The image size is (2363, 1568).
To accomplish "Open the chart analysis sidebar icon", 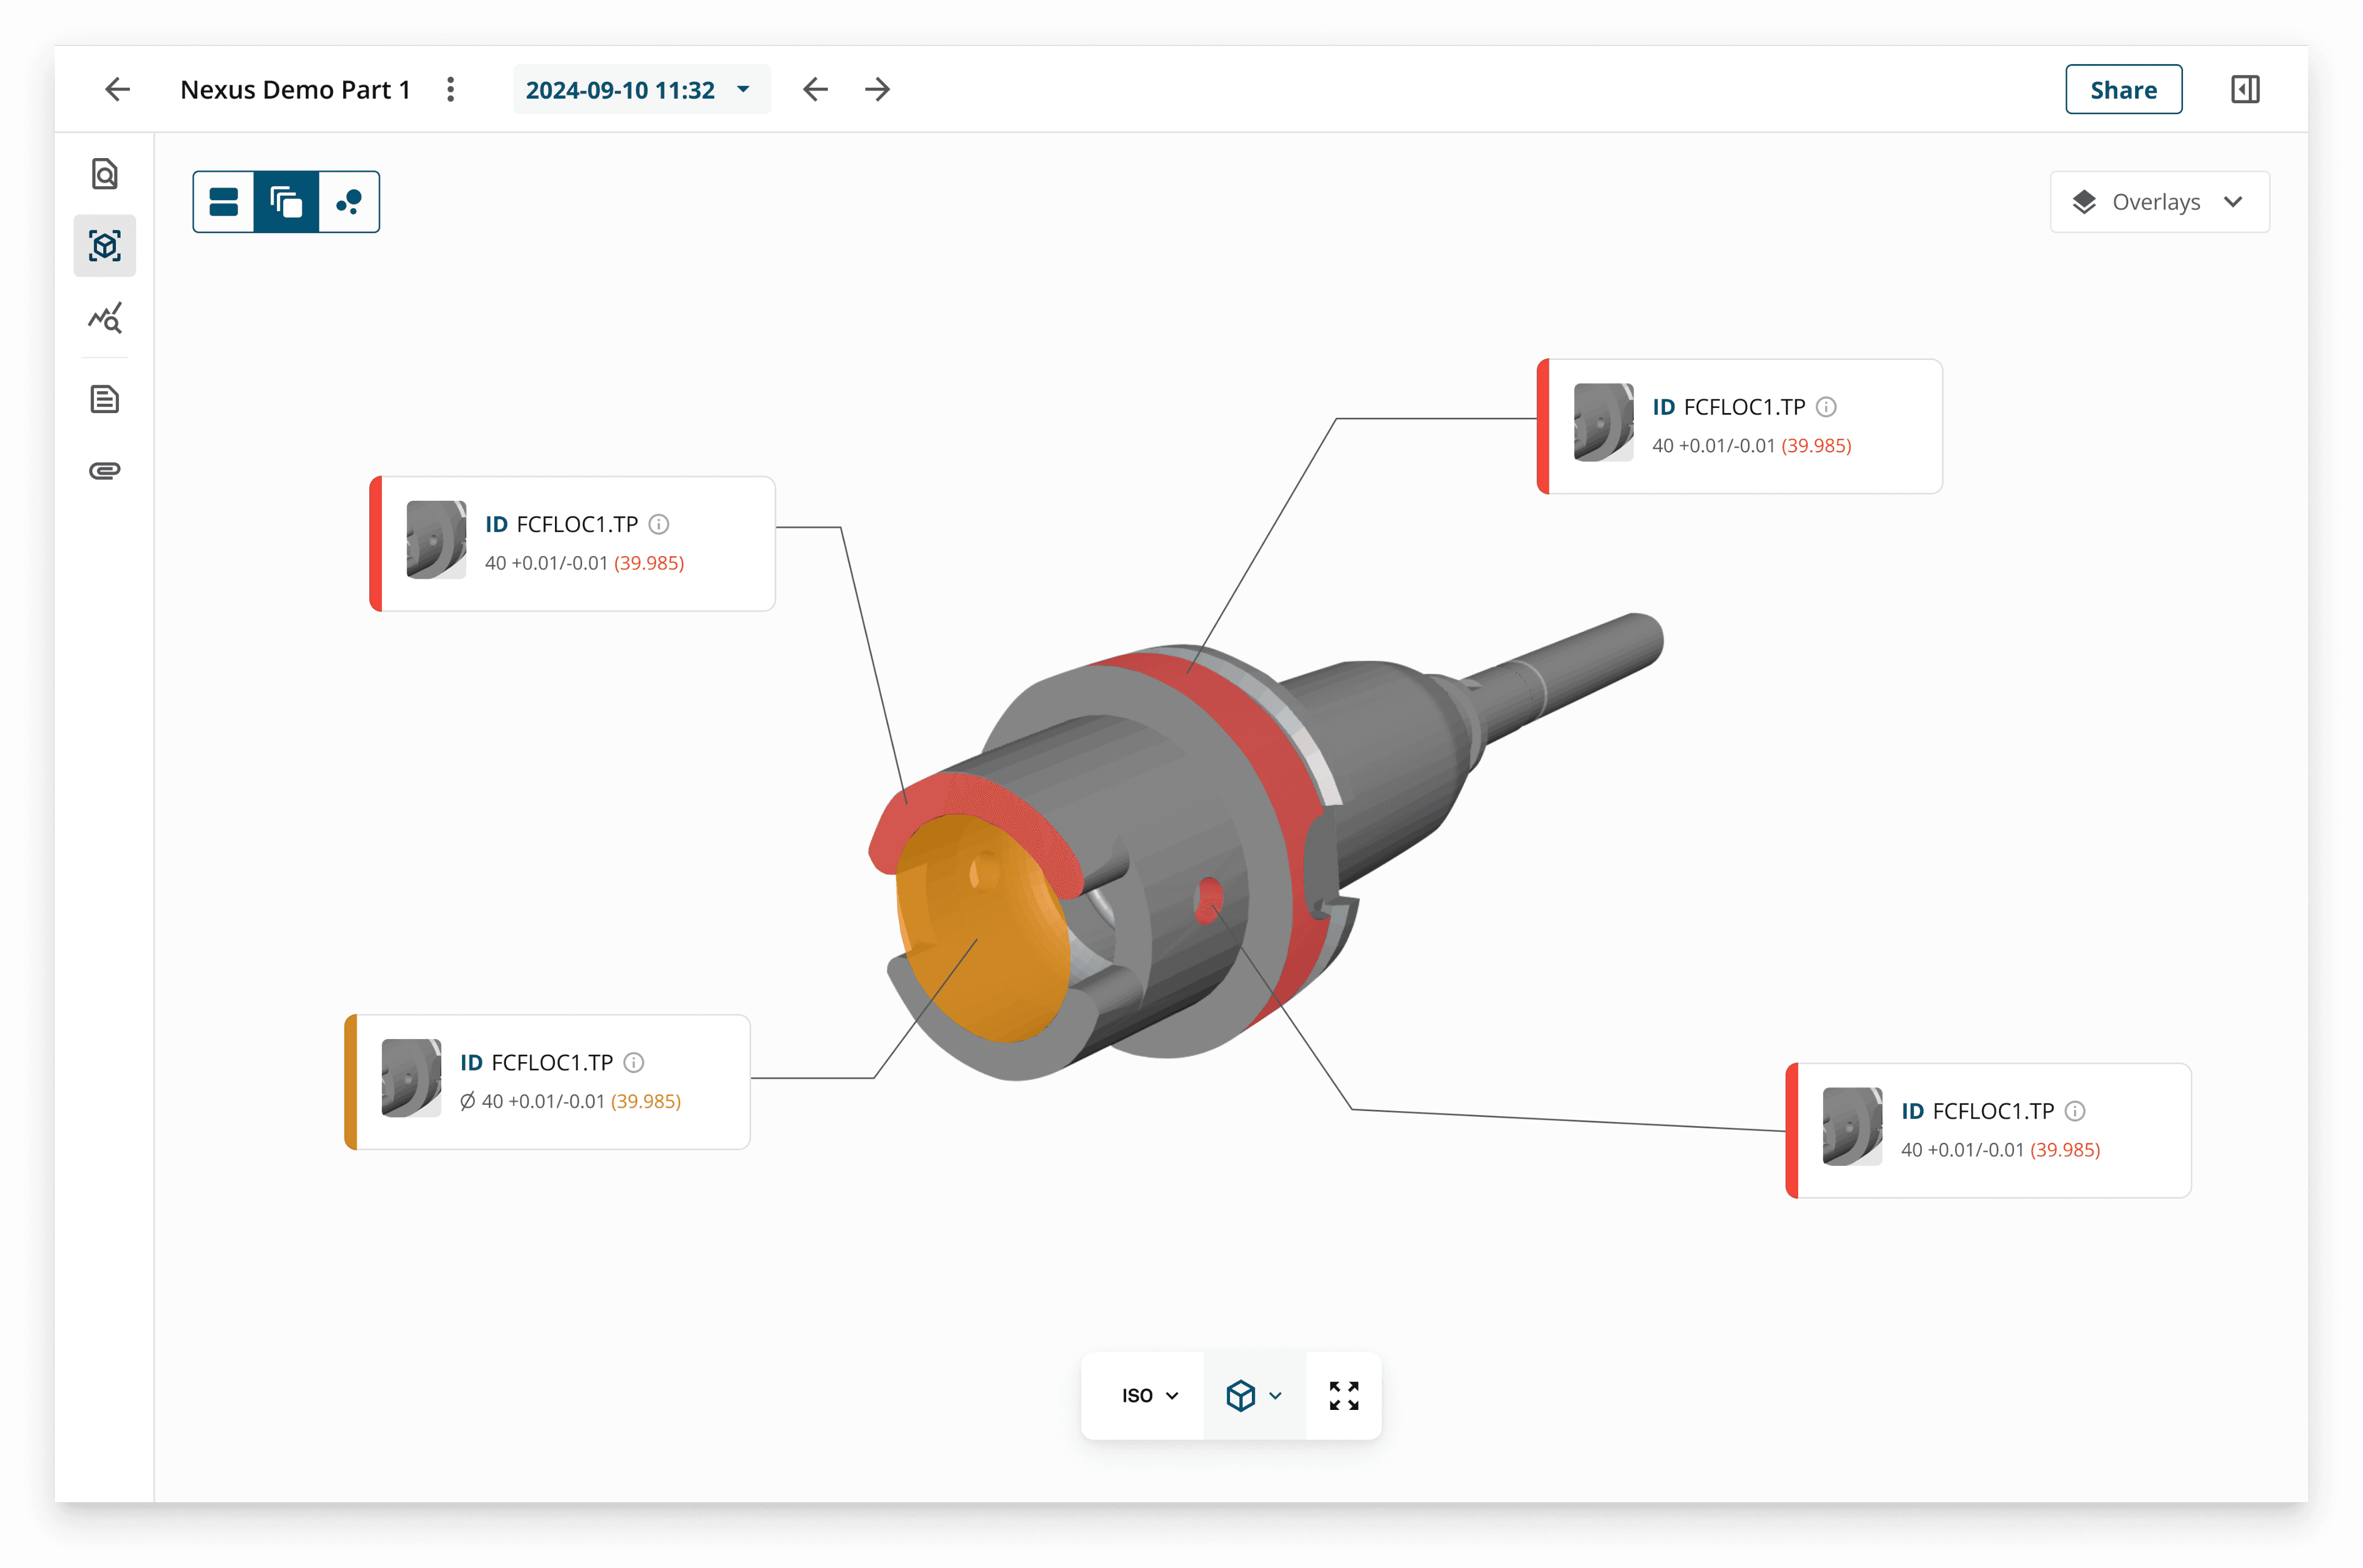I will click(105, 318).
